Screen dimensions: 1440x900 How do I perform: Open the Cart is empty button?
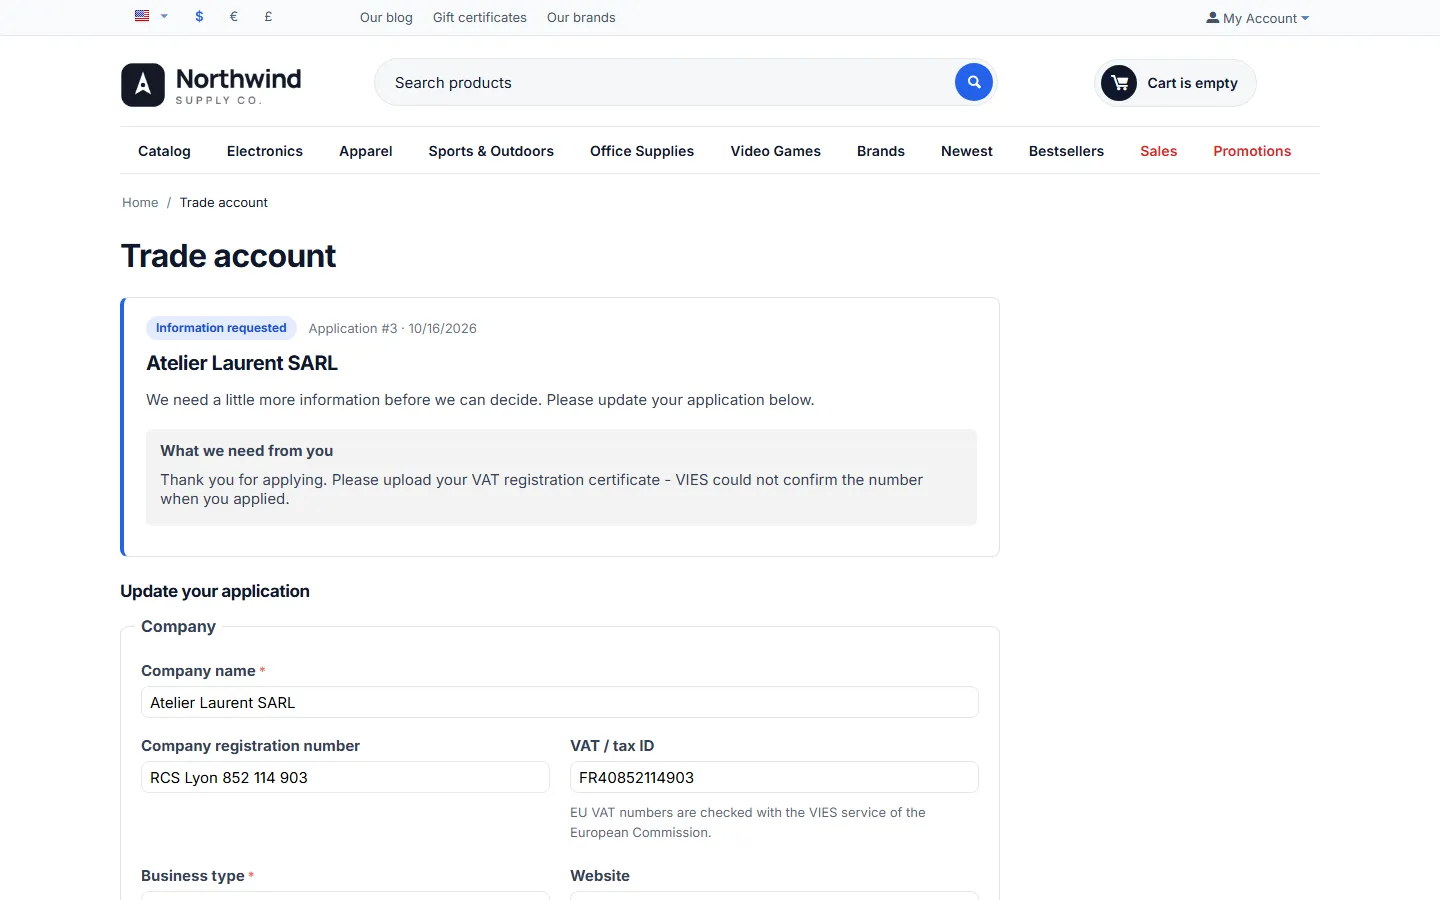coord(1175,83)
